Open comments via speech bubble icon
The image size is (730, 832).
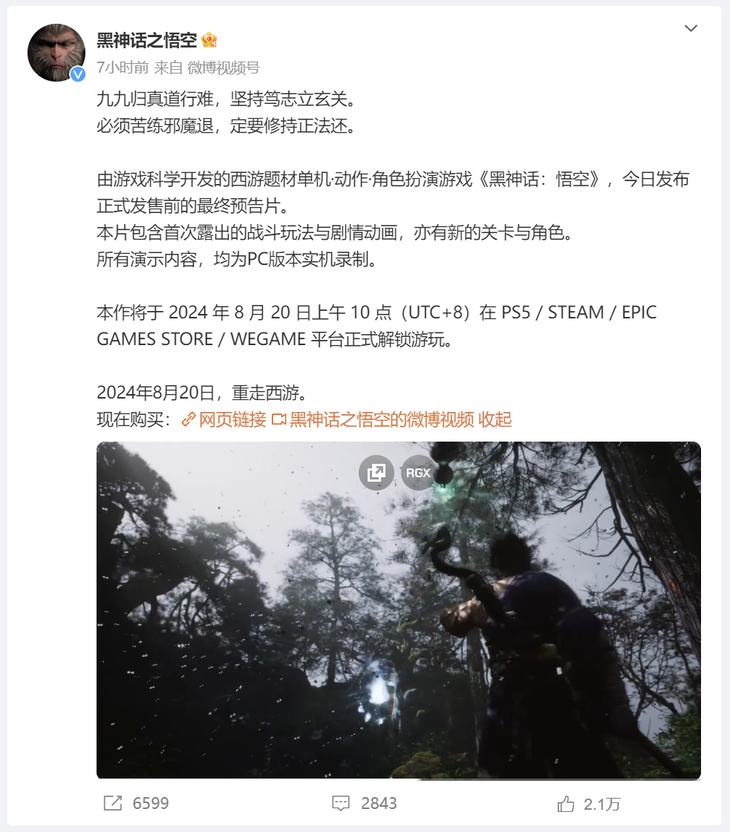tap(341, 803)
